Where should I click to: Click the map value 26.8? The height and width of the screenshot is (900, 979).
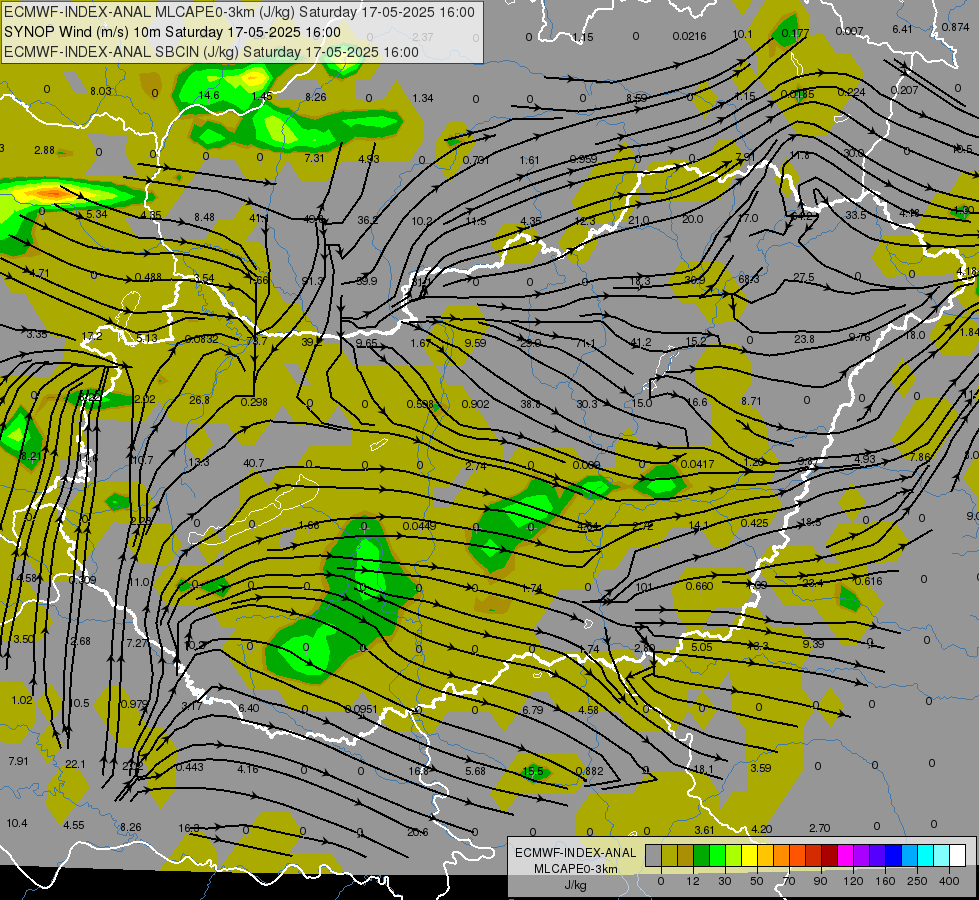tap(199, 400)
